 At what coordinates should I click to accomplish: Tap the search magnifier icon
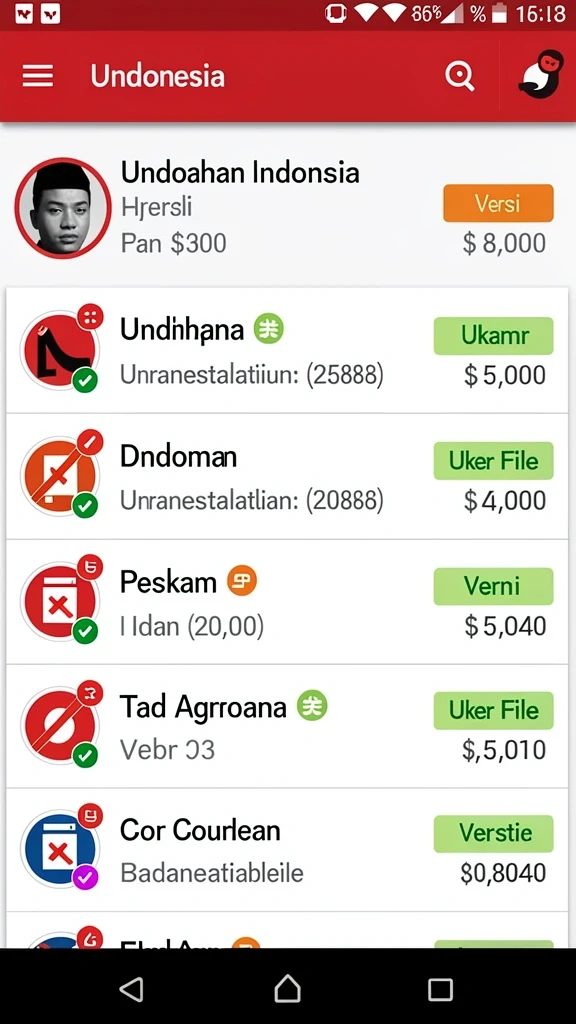pos(460,76)
